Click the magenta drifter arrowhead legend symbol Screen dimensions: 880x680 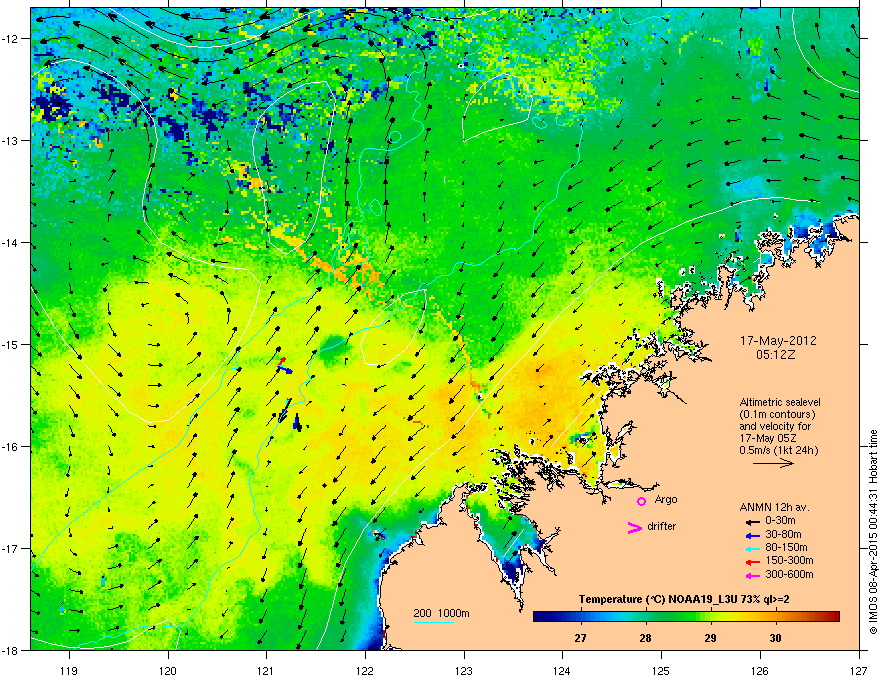pyautogui.click(x=634, y=527)
